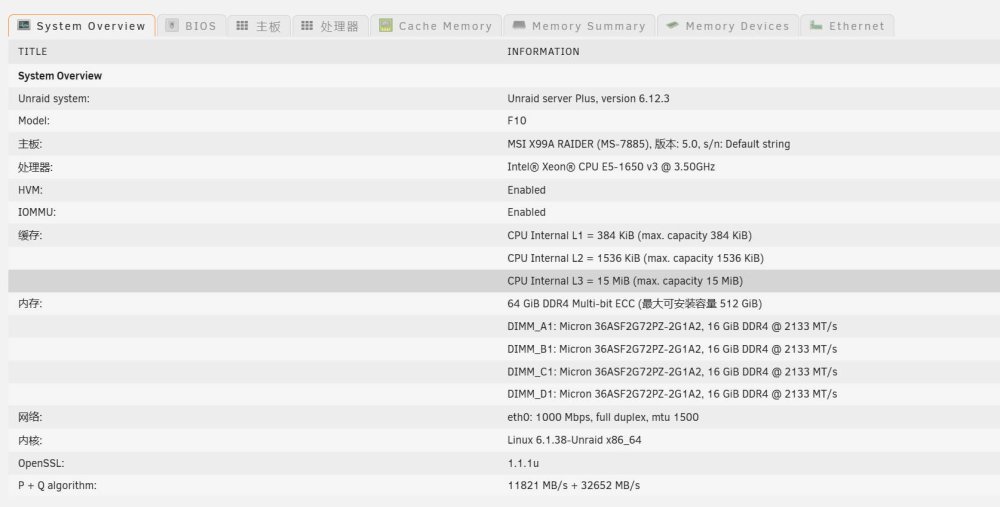This screenshot has width=1000, height=507.
Task: Click the TITLE column header
Action: click(33, 52)
